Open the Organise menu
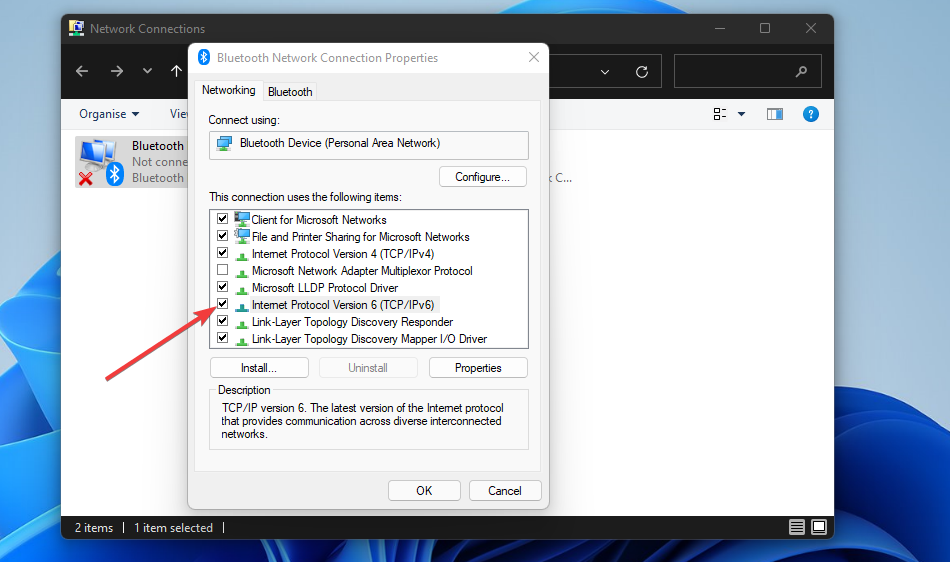Screen dimensions: 950x562 coord(109,114)
